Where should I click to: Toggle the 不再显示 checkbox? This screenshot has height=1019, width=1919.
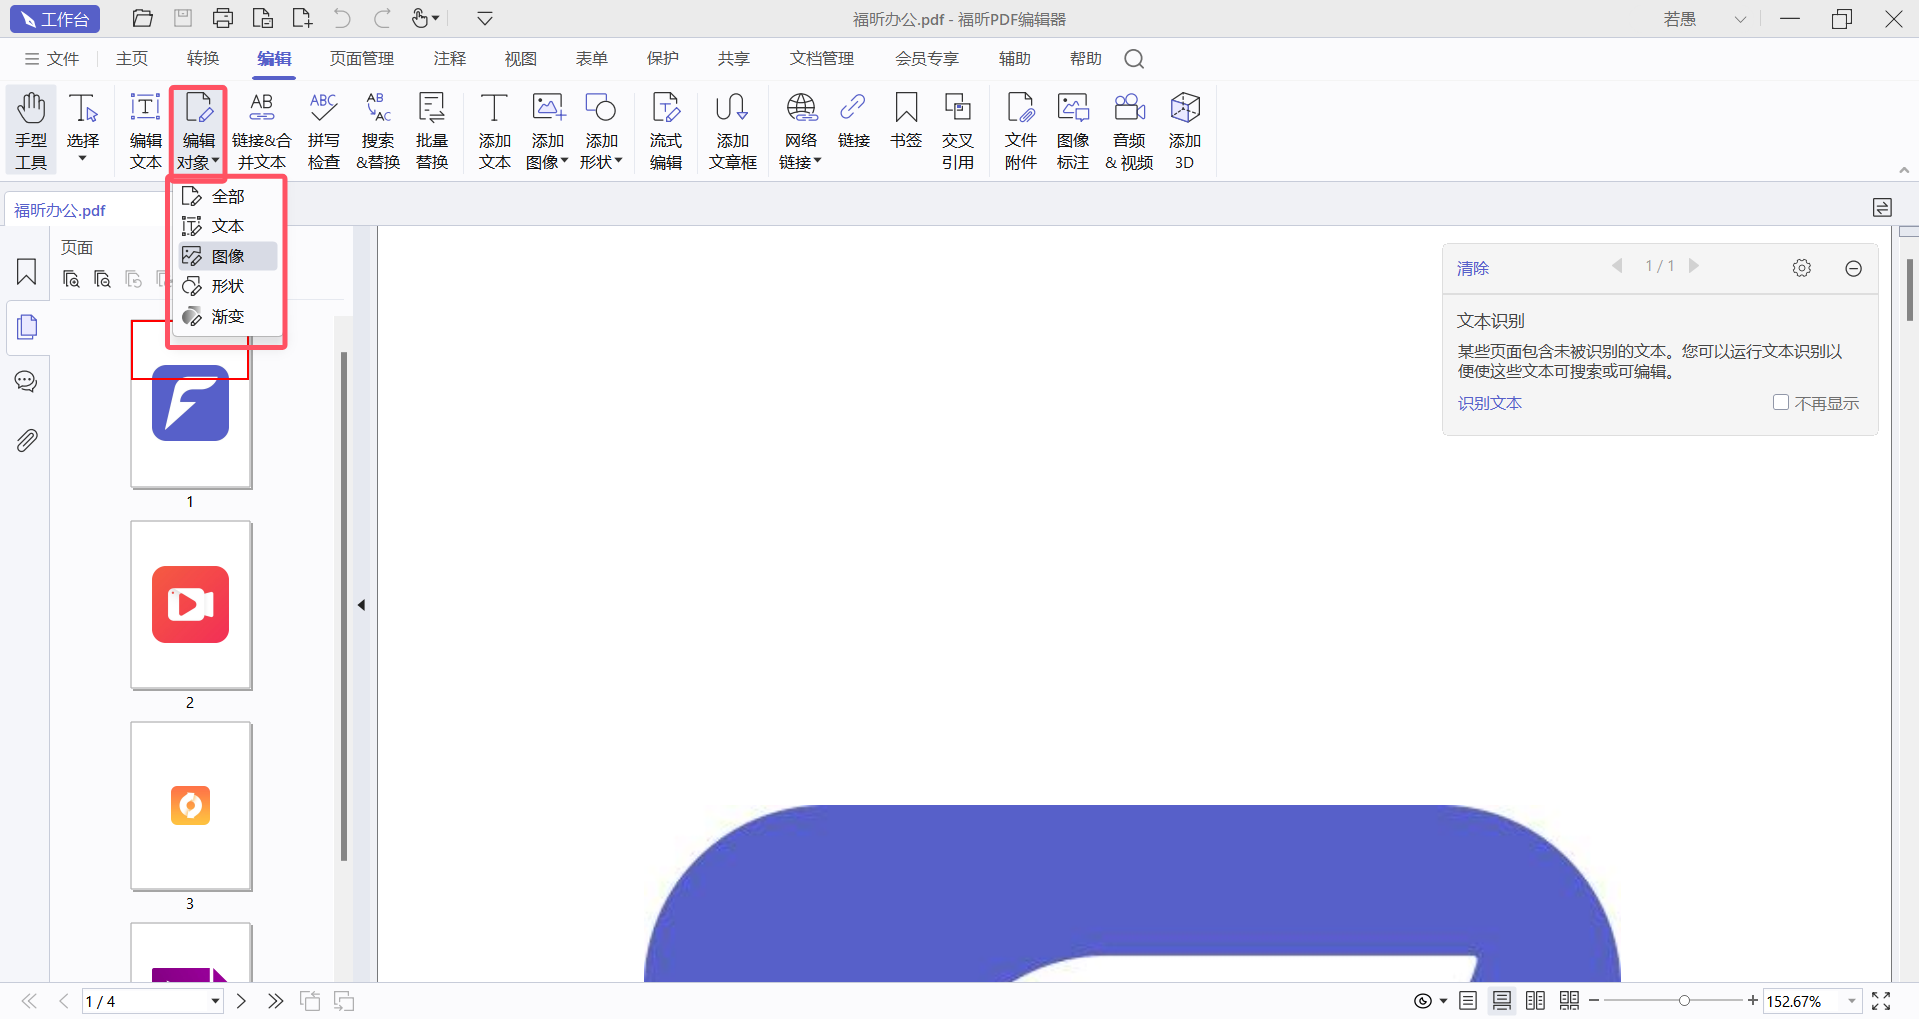1781,402
